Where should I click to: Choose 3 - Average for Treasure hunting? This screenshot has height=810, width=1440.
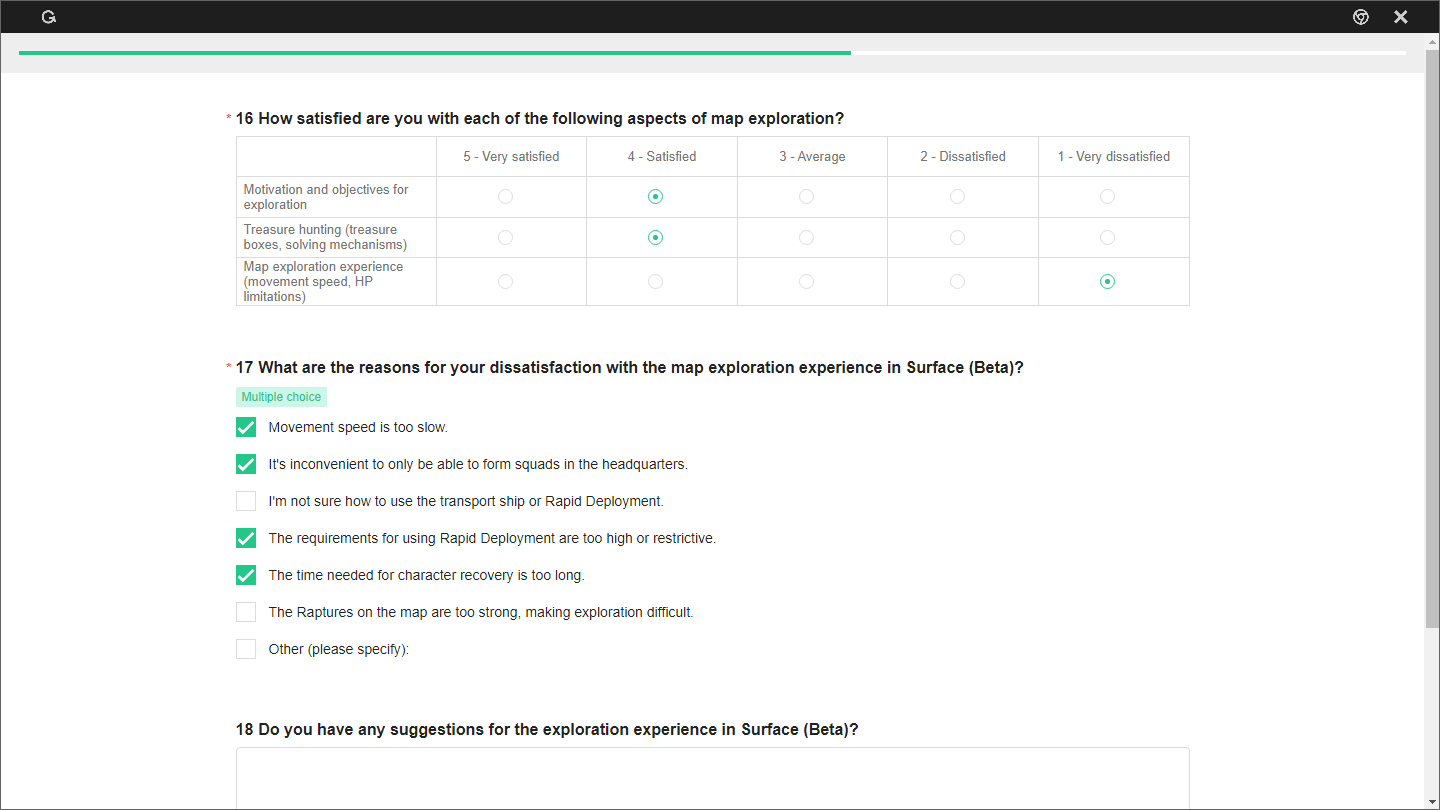coord(806,238)
